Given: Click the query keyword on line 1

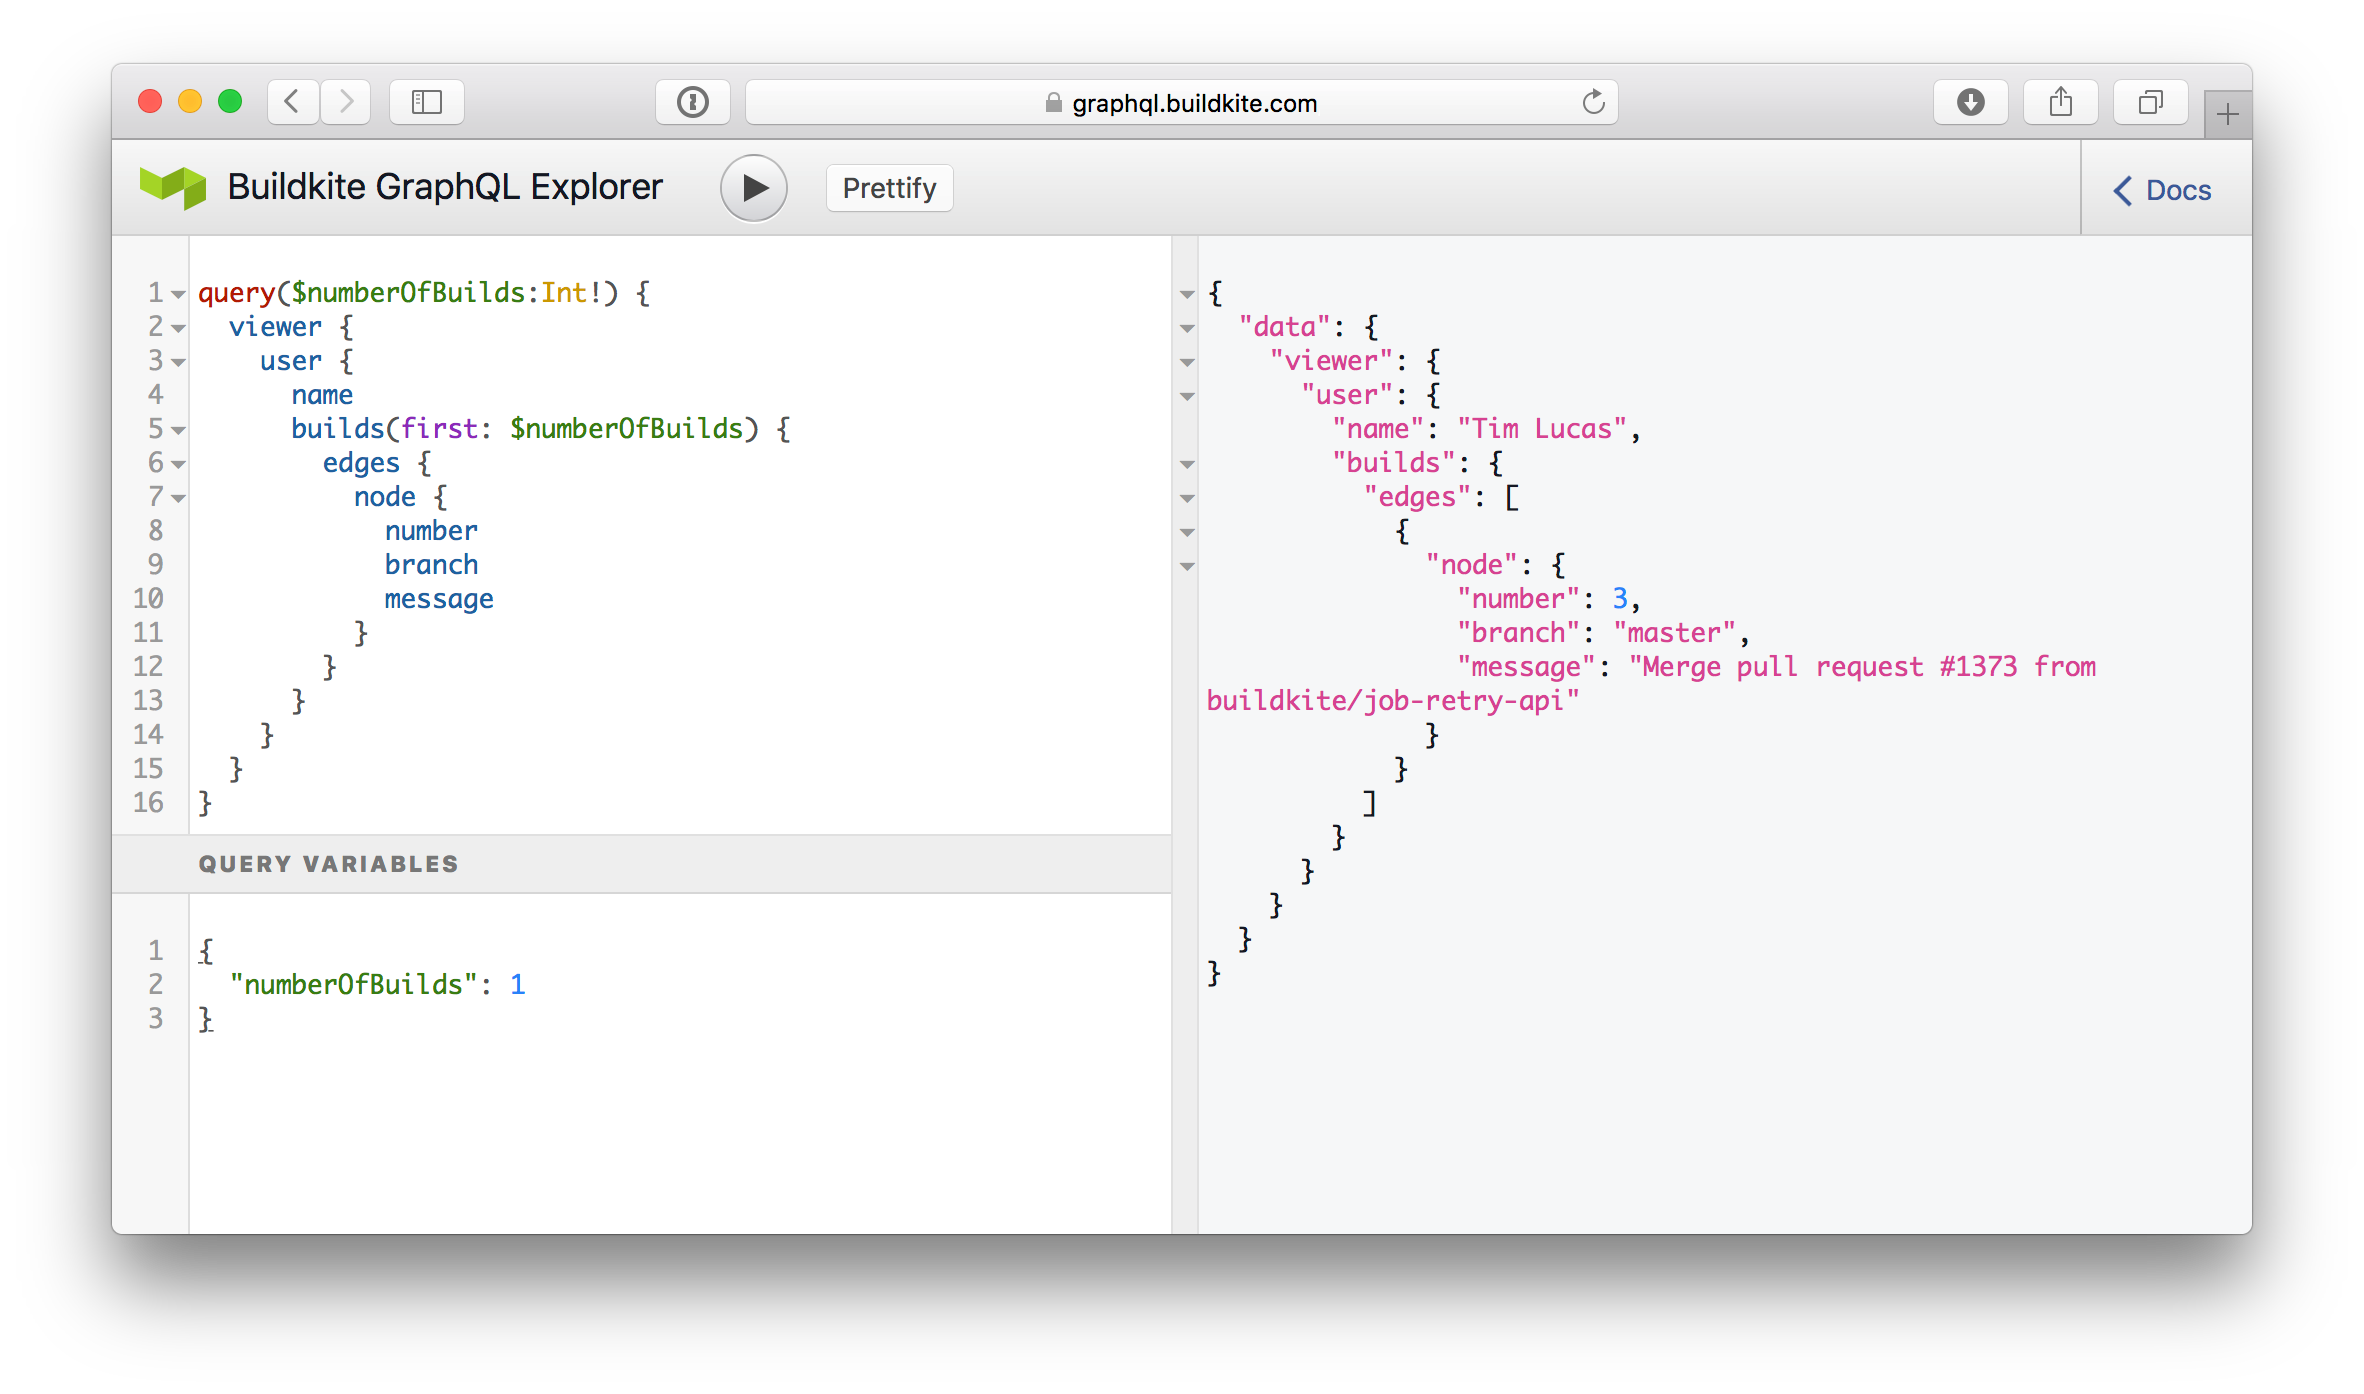Looking at the screenshot, I should 237,293.
